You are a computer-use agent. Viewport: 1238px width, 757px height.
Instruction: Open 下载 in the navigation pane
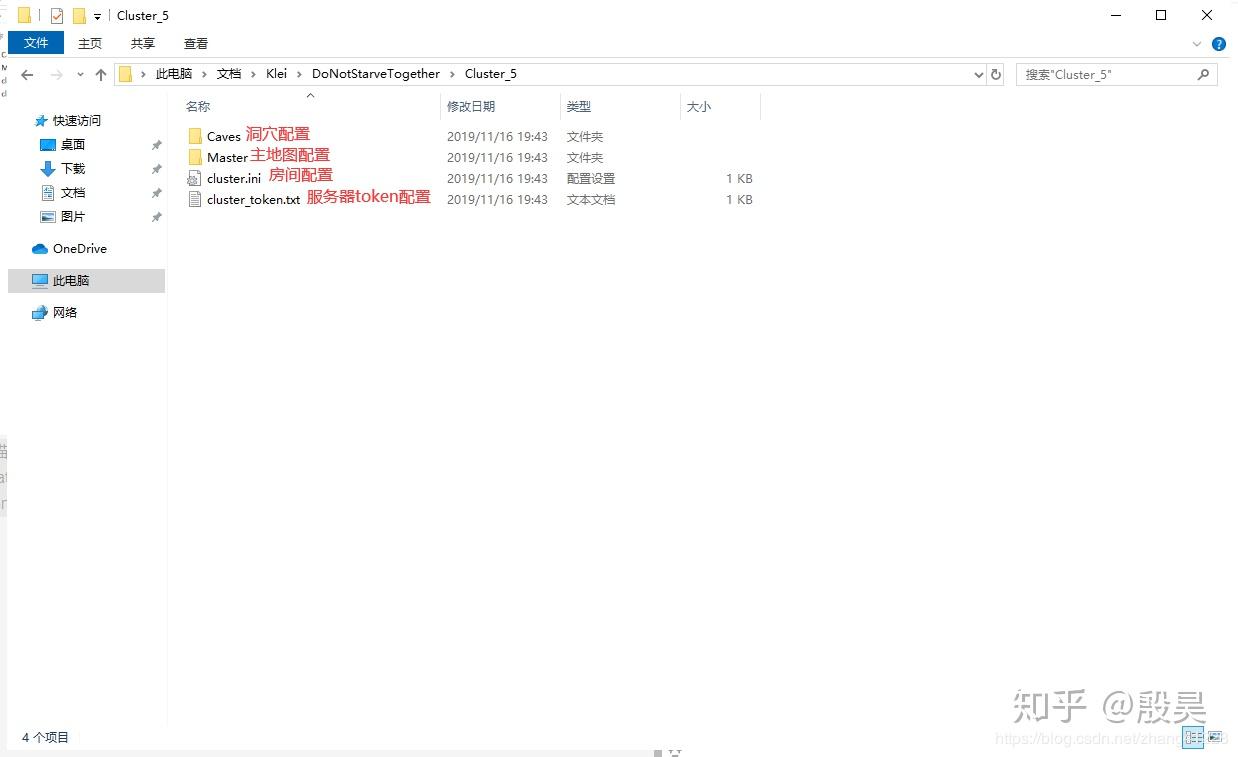(73, 168)
